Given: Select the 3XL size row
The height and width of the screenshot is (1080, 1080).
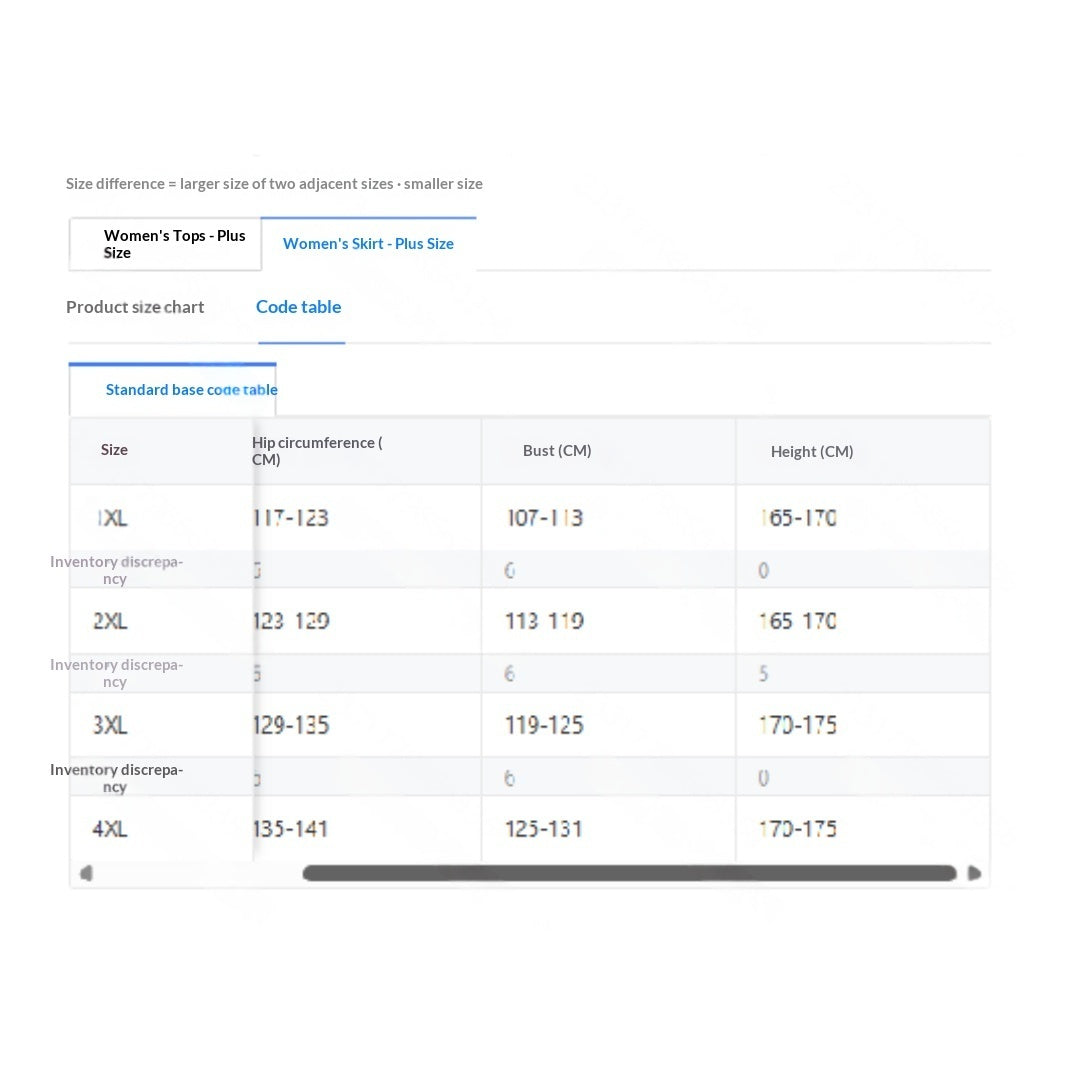Looking at the screenshot, I should (530, 725).
